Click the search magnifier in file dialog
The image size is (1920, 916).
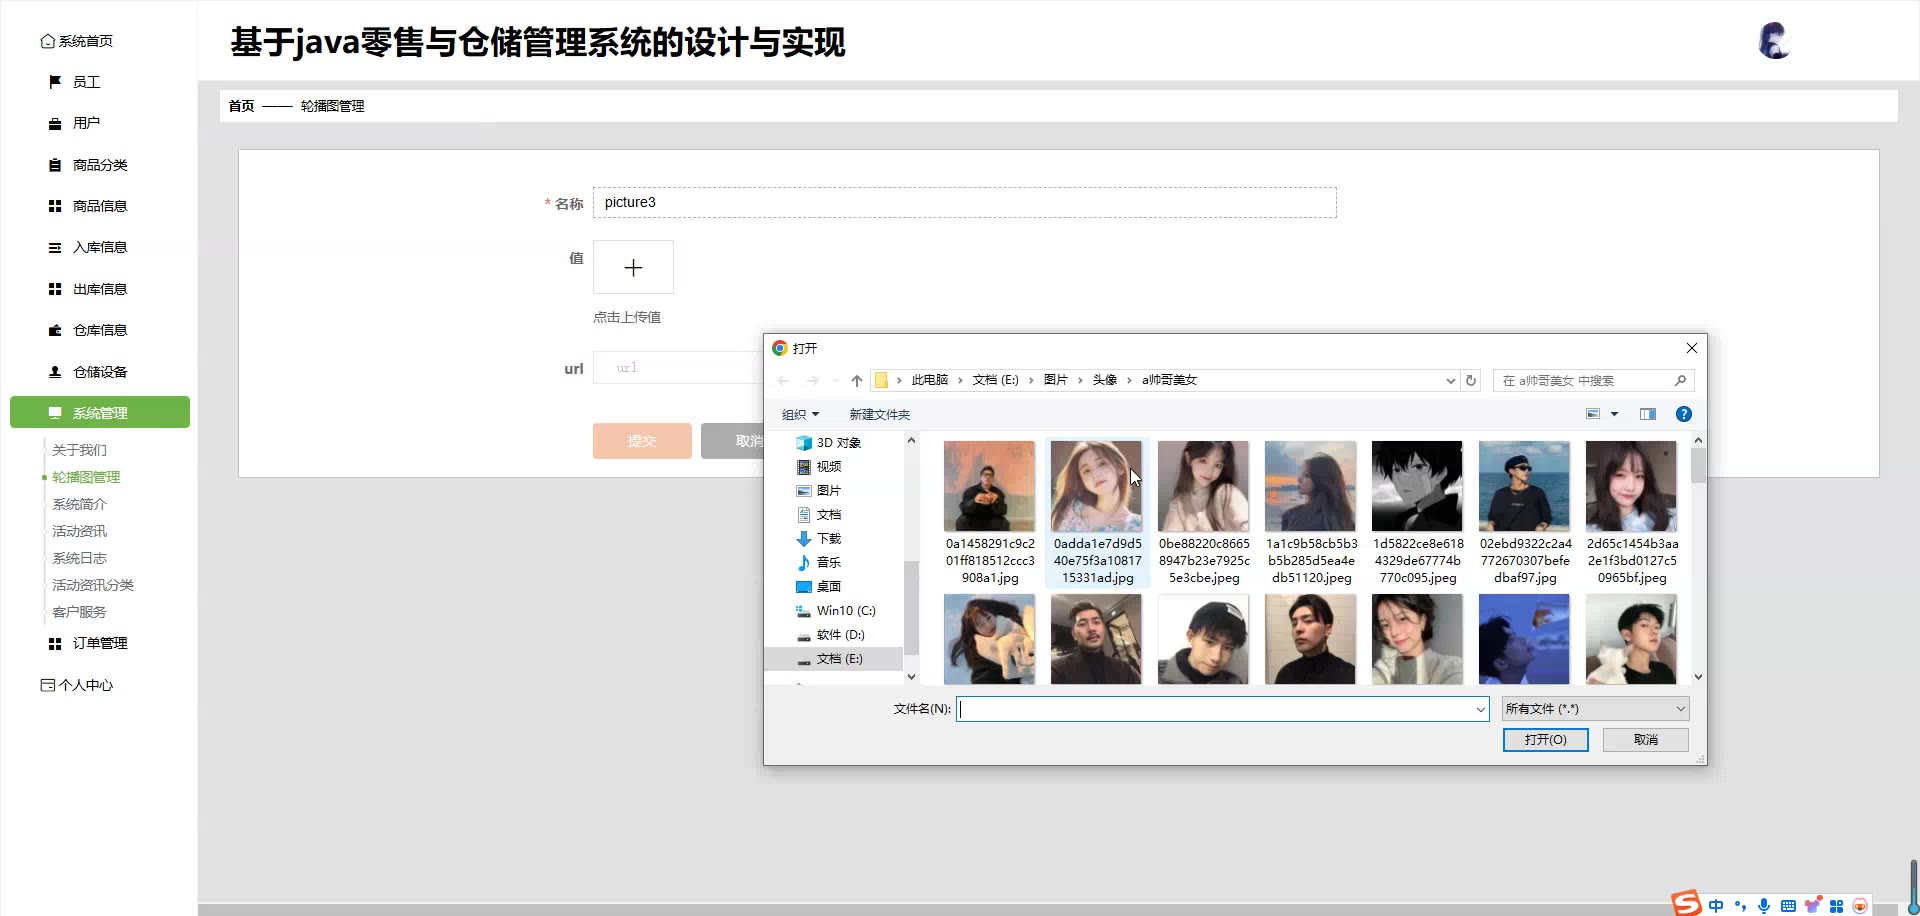[1680, 380]
